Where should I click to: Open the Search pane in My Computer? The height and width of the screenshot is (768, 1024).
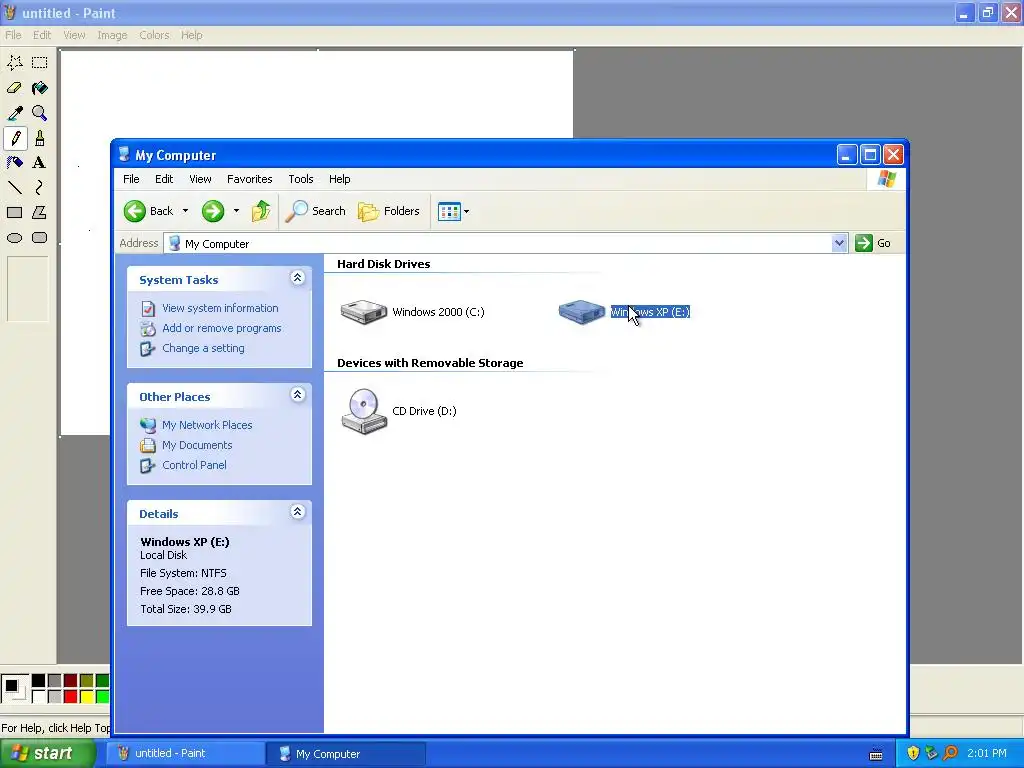[x=315, y=211]
